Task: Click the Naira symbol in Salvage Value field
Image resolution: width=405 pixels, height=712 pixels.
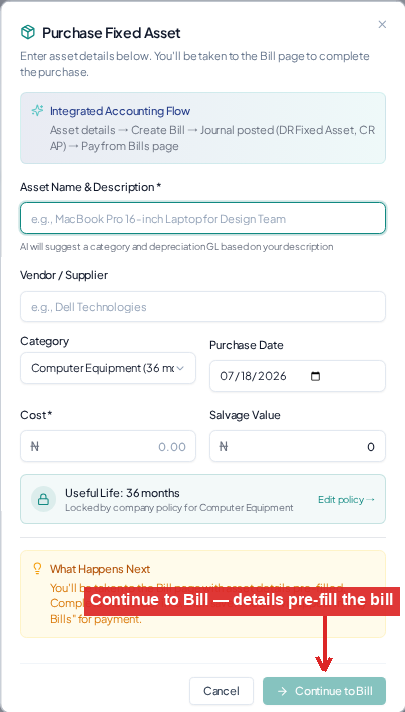Action: [x=223, y=447]
